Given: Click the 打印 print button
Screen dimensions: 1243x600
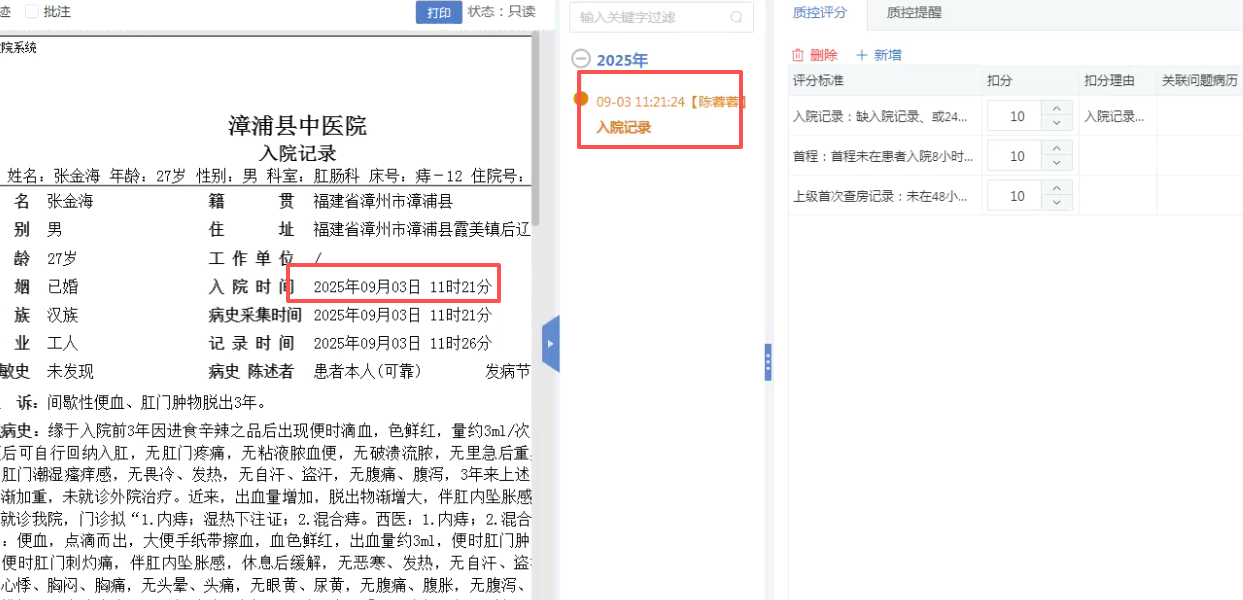Looking at the screenshot, I should pyautogui.click(x=439, y=12).
